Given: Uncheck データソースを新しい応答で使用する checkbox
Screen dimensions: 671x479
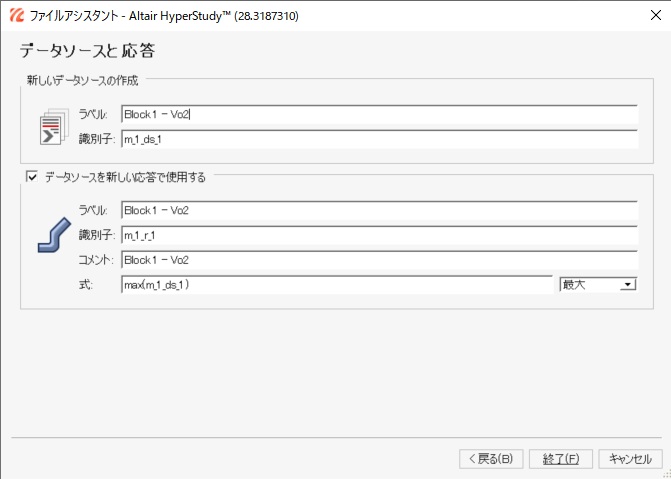Looking at the screenshot, I should (x=32, y=177).
